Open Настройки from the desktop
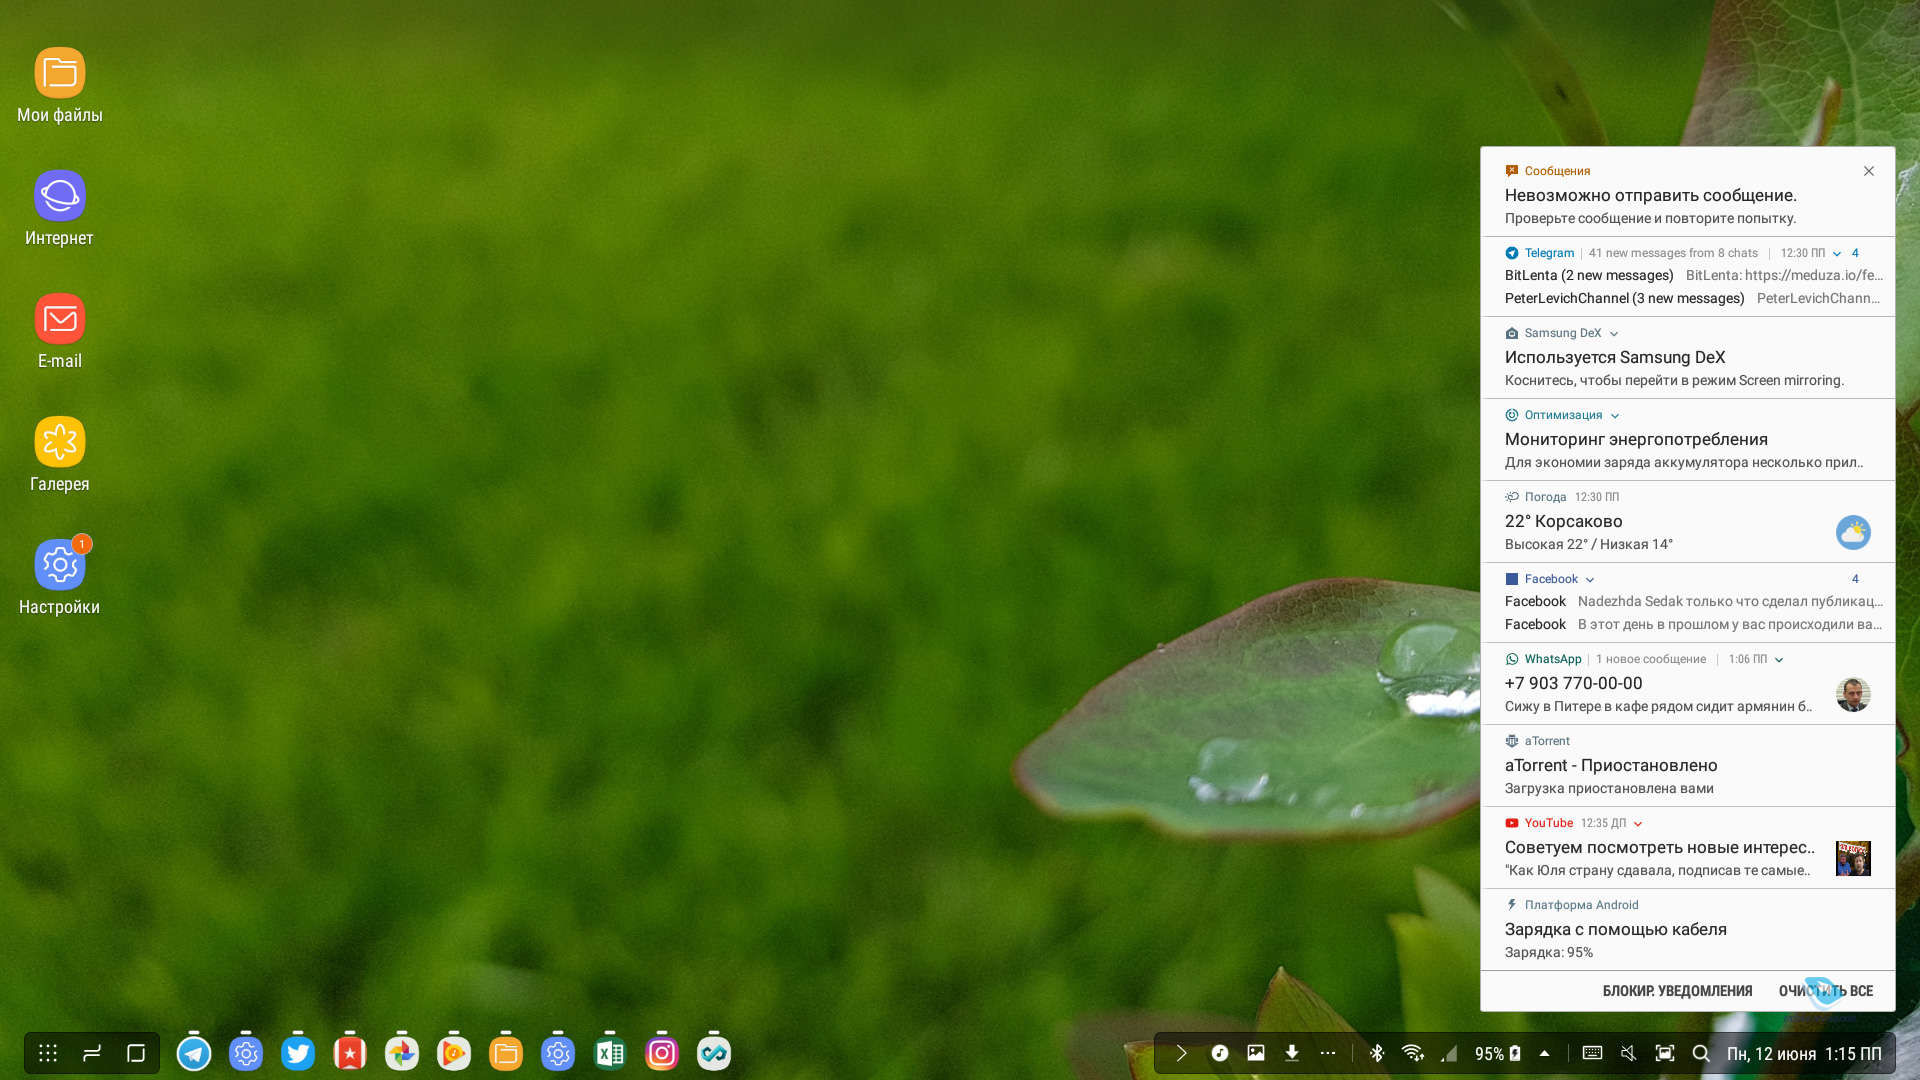Image resolution: width=1920 pixels, height=1080 pixels. [x=60, y=578]
